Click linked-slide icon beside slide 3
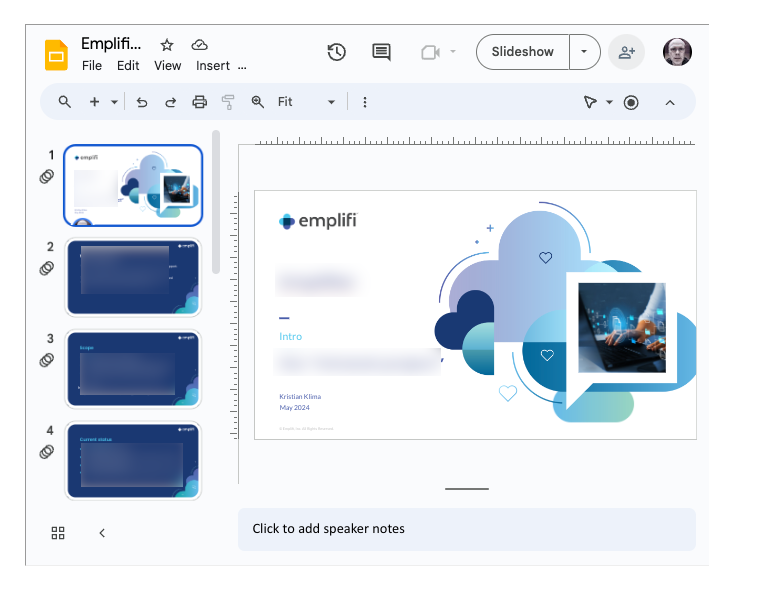The image size is (758, 598). 47,360
